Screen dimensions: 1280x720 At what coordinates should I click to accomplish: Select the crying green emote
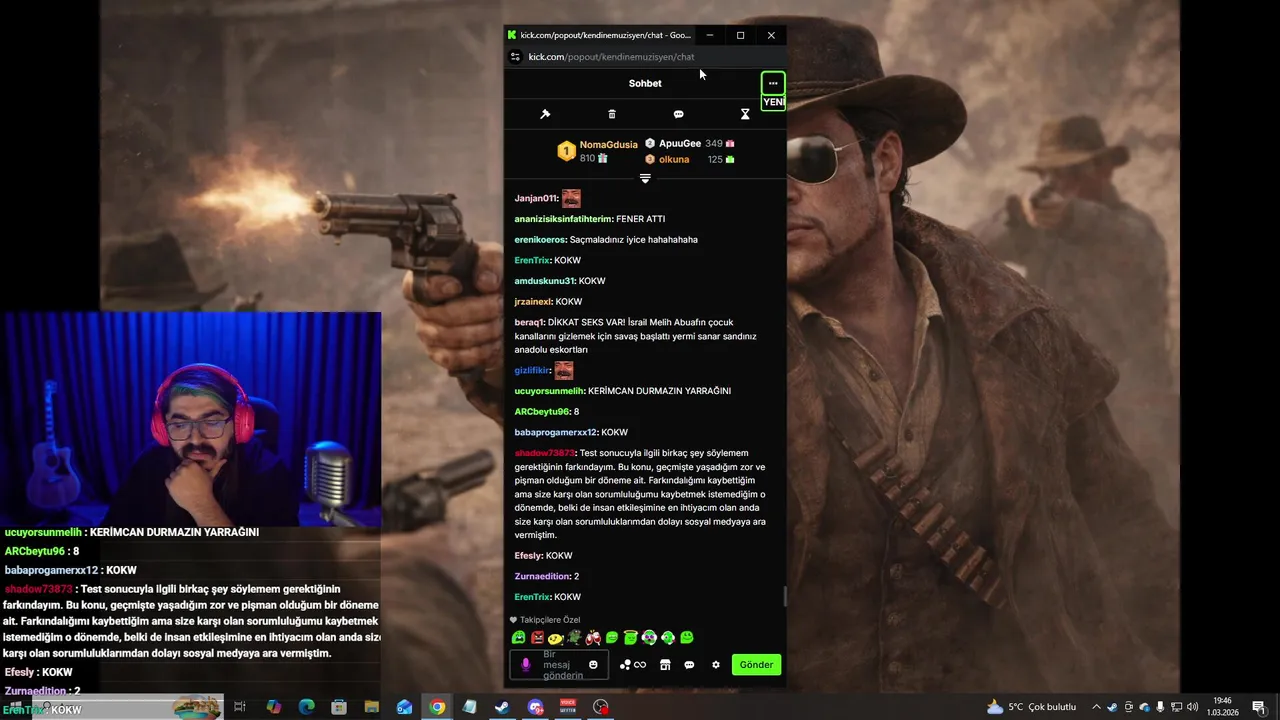pyautogui.click(x=518, y=638)
